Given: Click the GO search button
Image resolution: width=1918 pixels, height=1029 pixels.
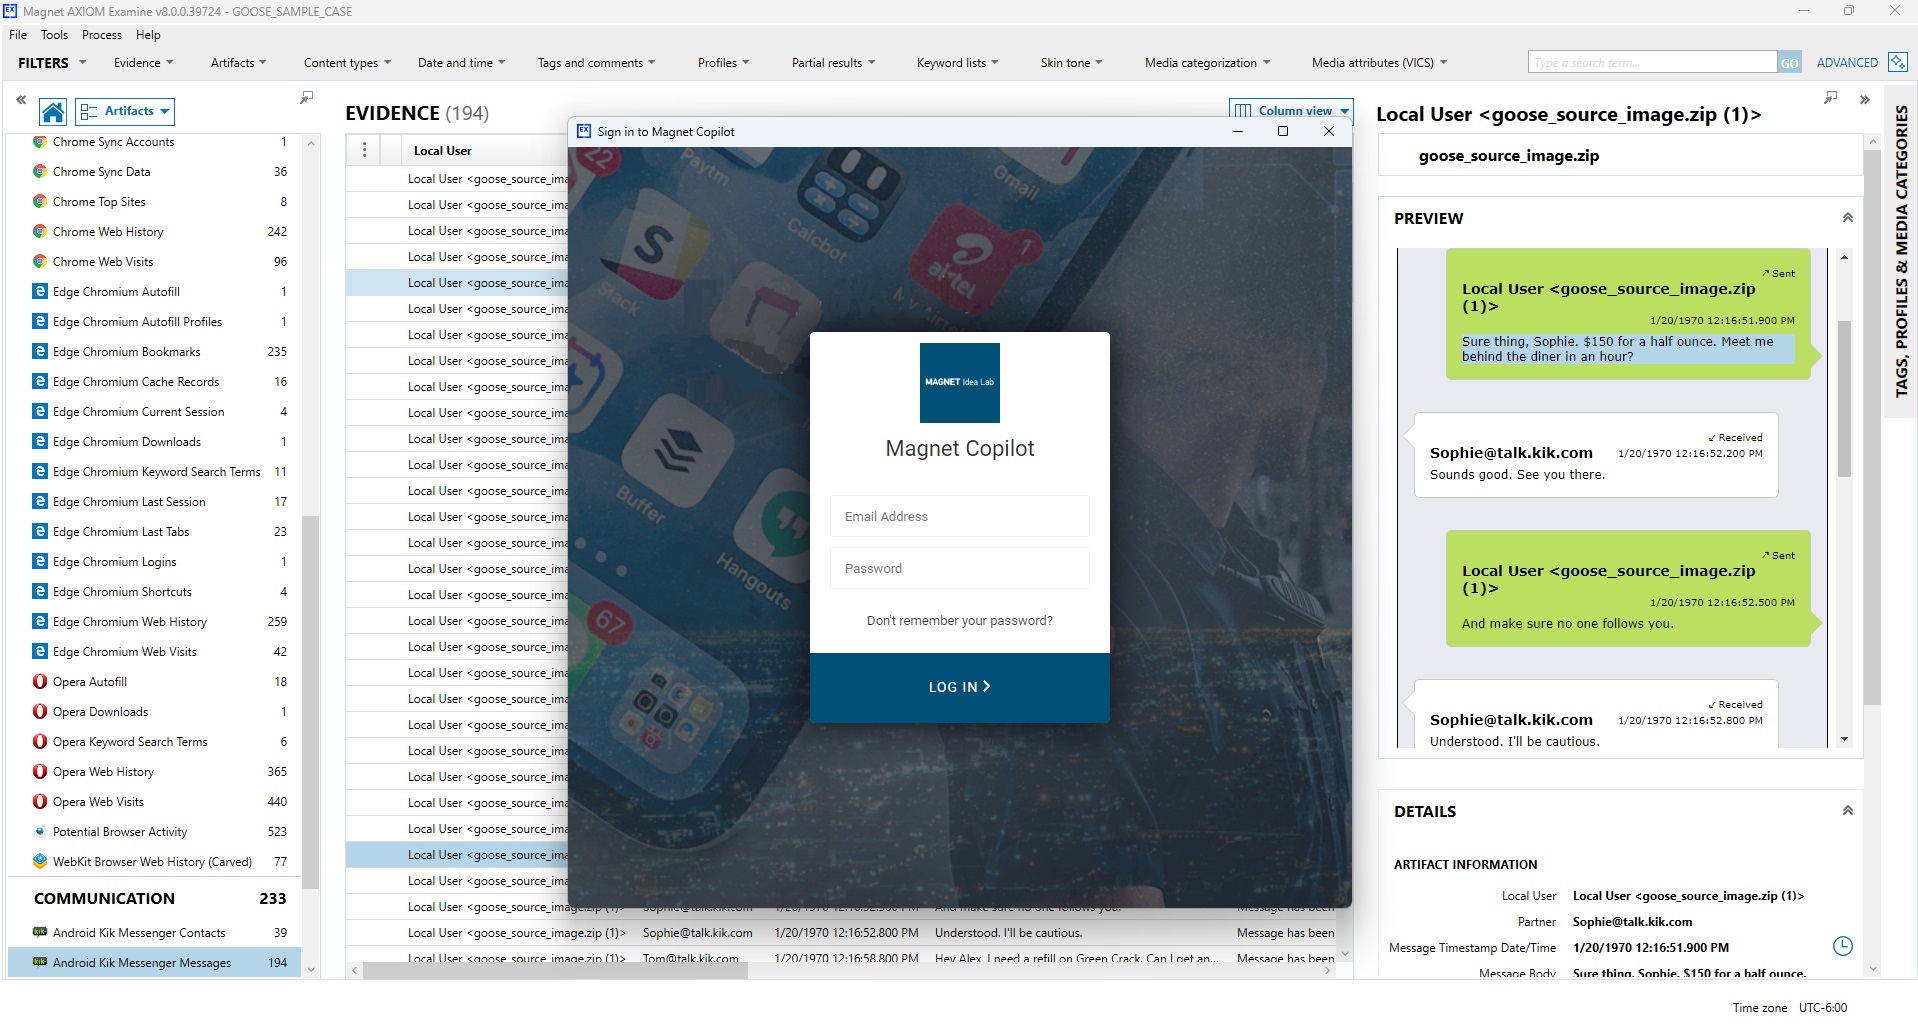Looking at the screenshot, I should pos(1789,63).
